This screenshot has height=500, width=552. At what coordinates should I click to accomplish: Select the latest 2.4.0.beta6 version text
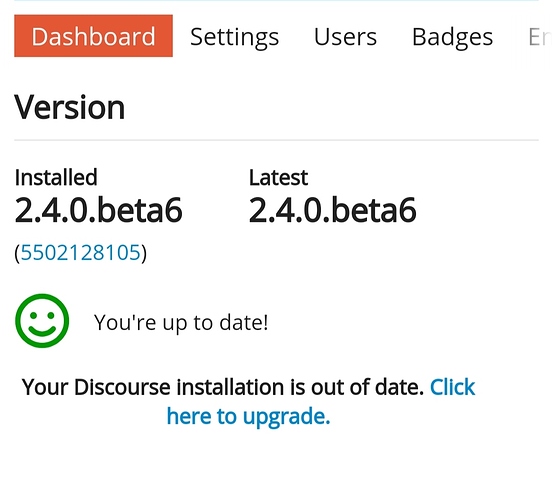coord(333,210)
